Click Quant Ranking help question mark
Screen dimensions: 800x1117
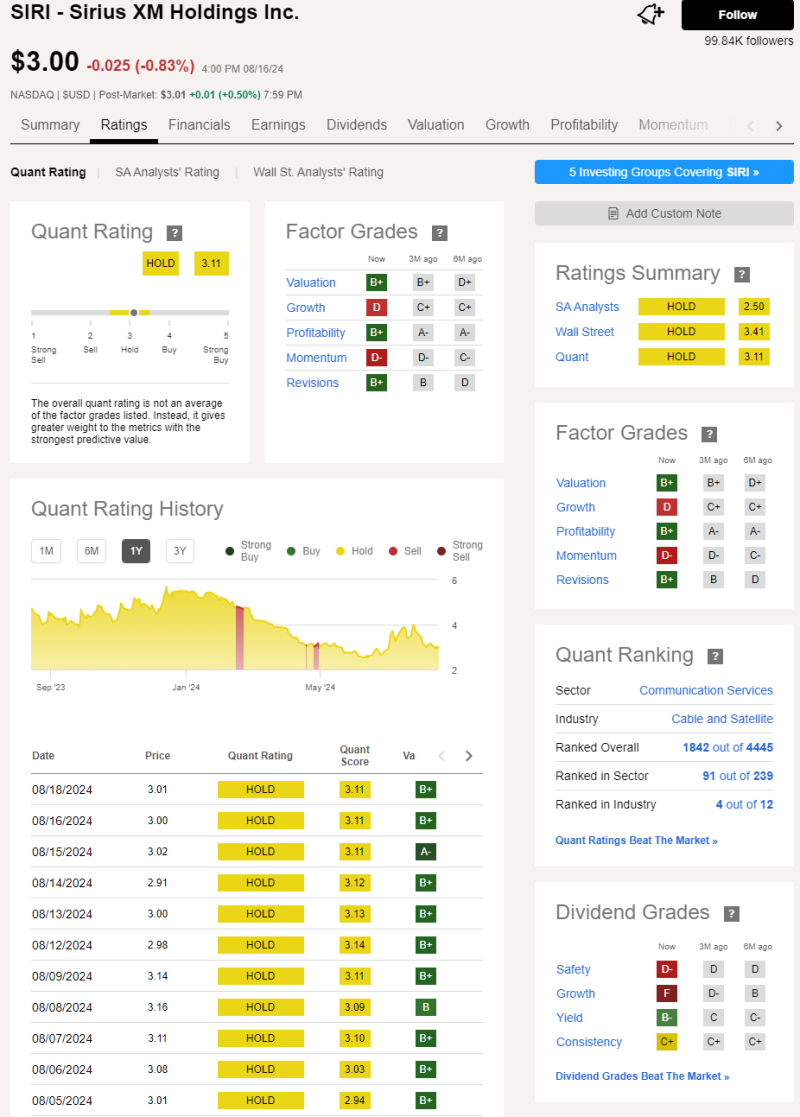click(715, 656)
